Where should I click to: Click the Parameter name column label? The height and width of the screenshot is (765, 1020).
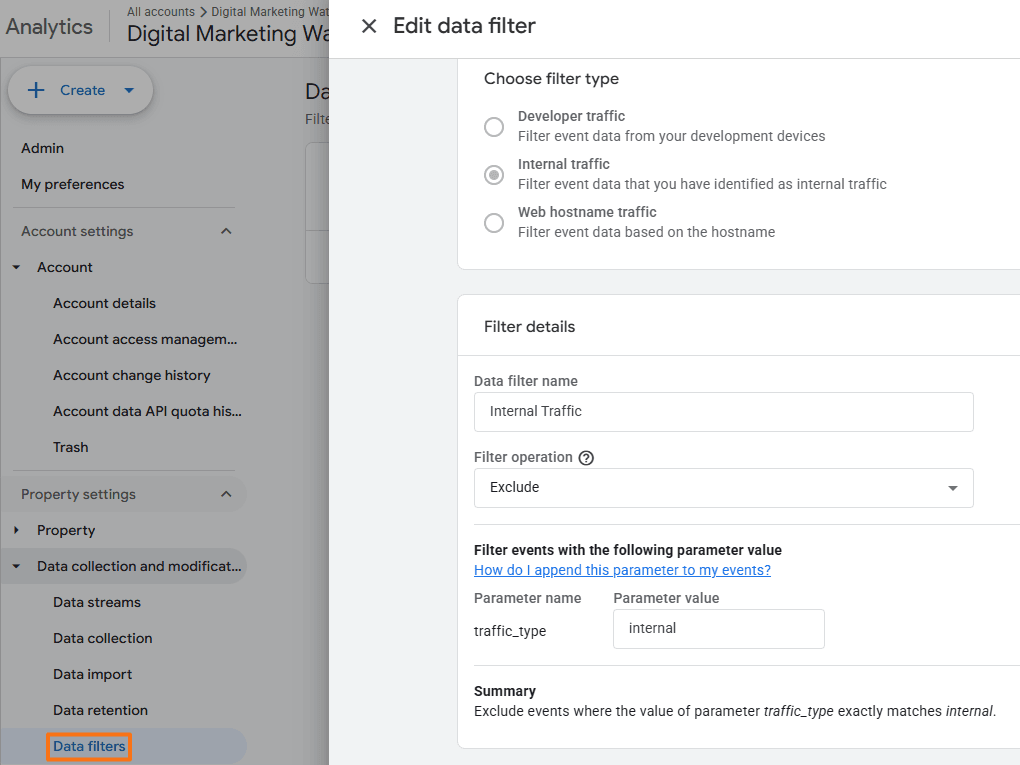[x=528, y=598]
